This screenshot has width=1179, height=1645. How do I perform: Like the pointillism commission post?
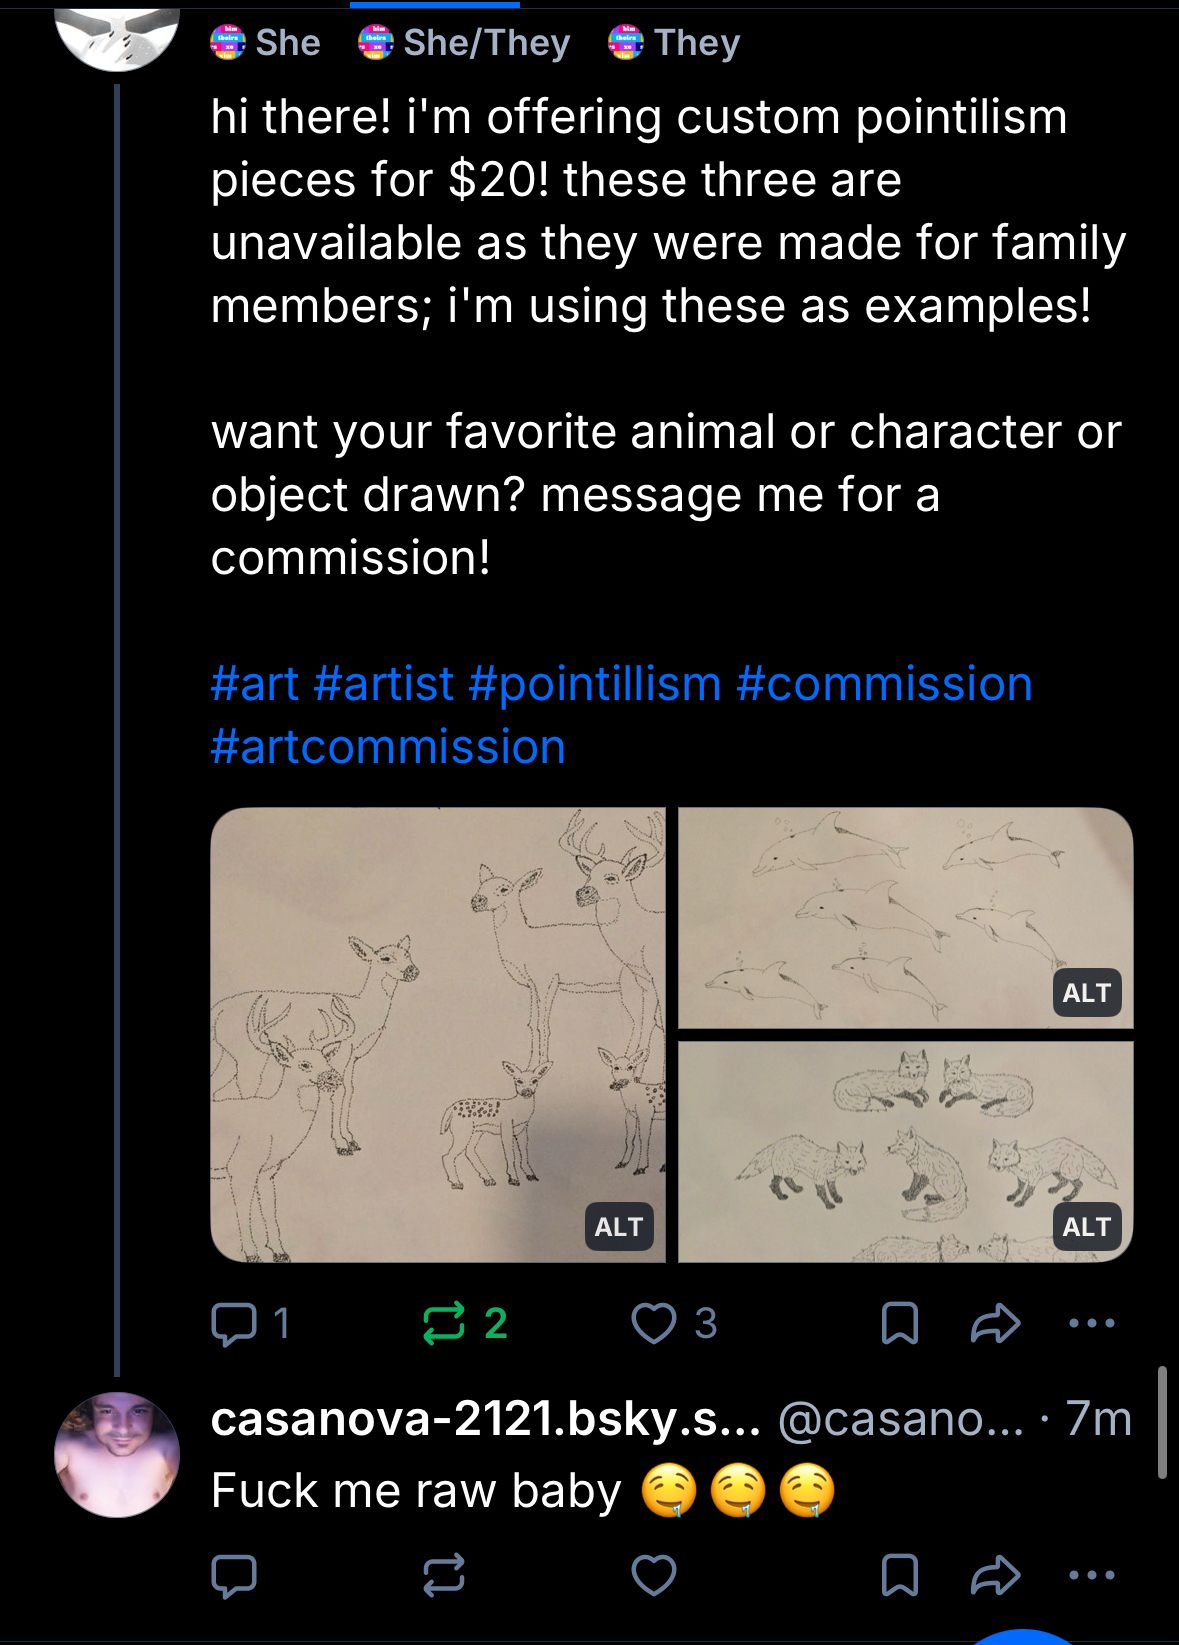pos(654,1324)
